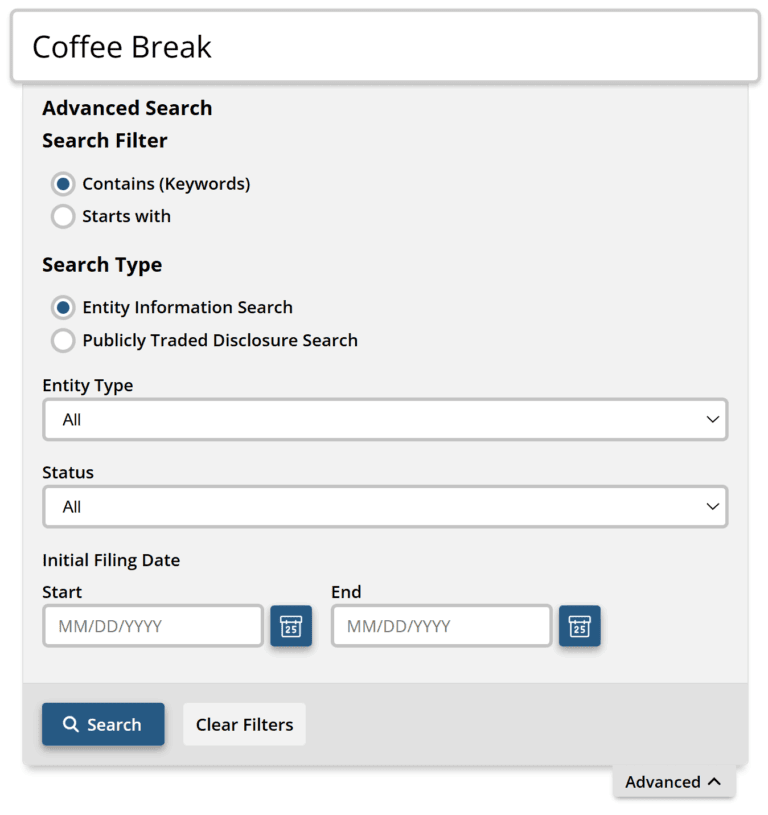Click the Start date MM/DD/YYYY field
This screenshot has width=768, height=815.
(x=152, y=626)
